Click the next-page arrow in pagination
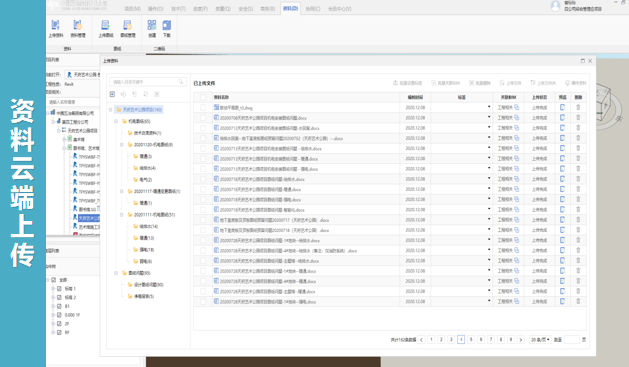Image resolution: width=629 pixels, height=367 pixels. [521, 340]
